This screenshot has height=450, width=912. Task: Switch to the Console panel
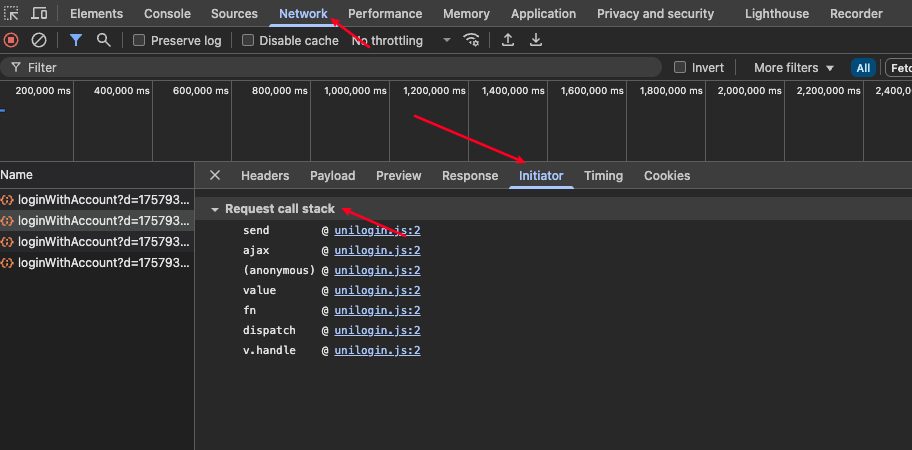tap(167, 13)
